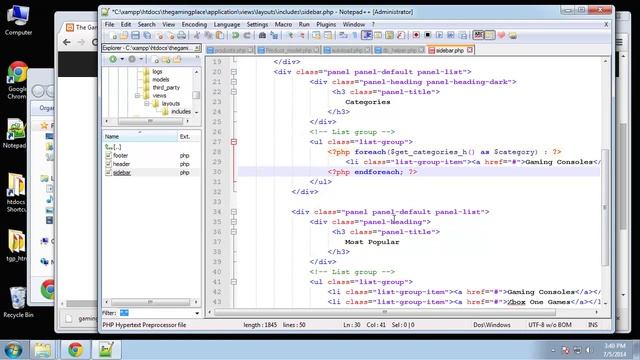640x360 pixels.
Task: Click the Replace toolbar icon
Action: pos(275,36)
